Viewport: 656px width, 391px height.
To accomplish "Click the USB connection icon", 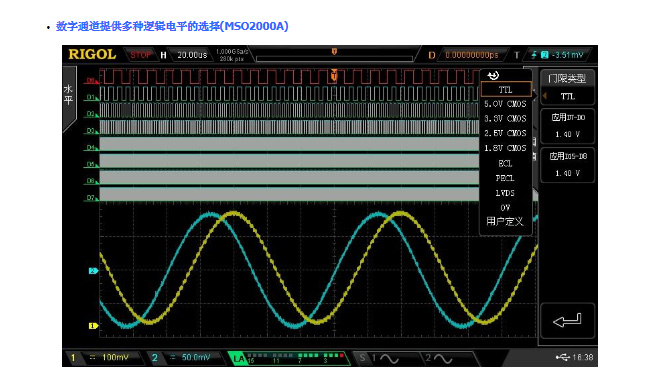I will tap(563, 358).
